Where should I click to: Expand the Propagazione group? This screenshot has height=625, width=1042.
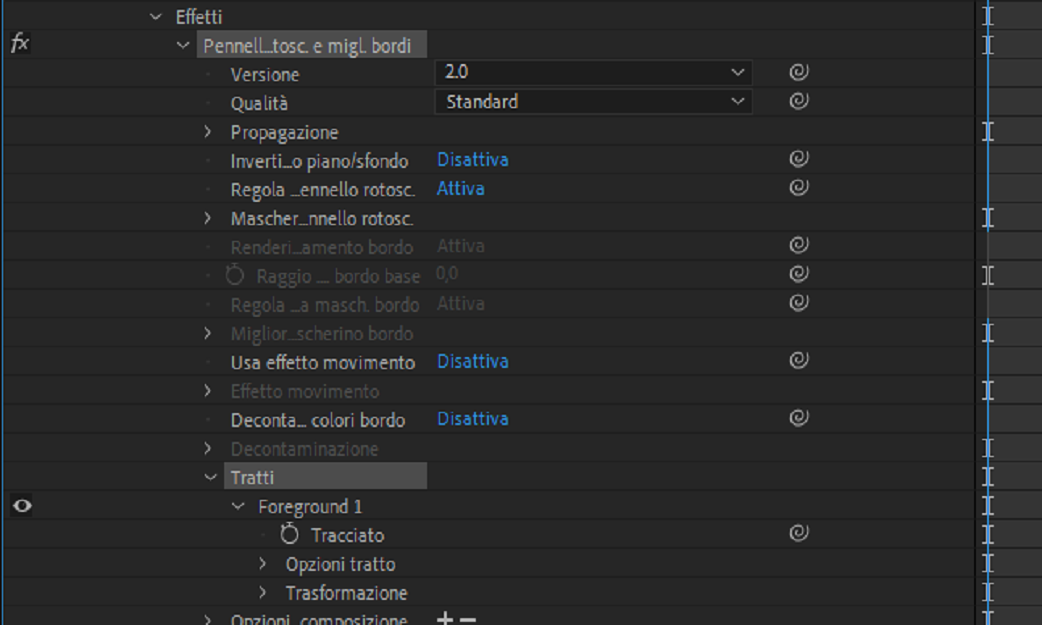[208, 131]
